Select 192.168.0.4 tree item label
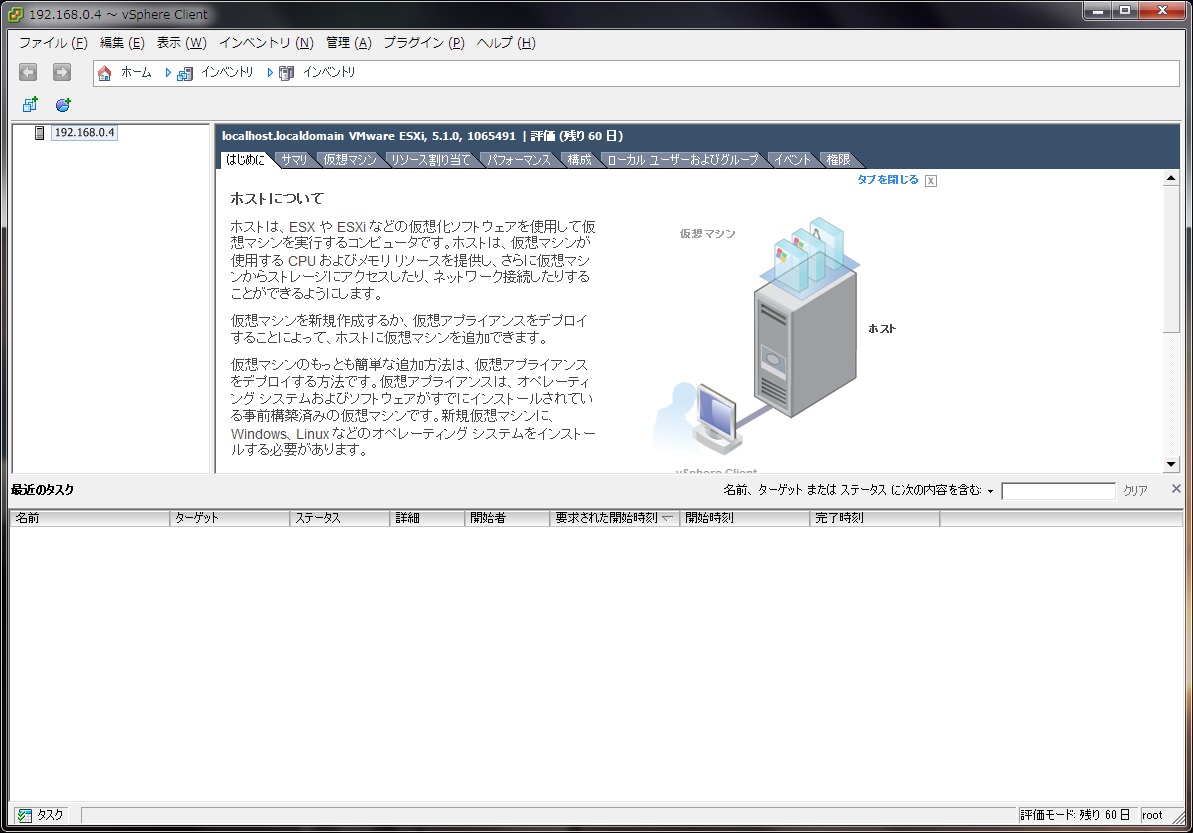This screenshot has width=1193, height=833. pyautogui.click(x=84, y=132)
